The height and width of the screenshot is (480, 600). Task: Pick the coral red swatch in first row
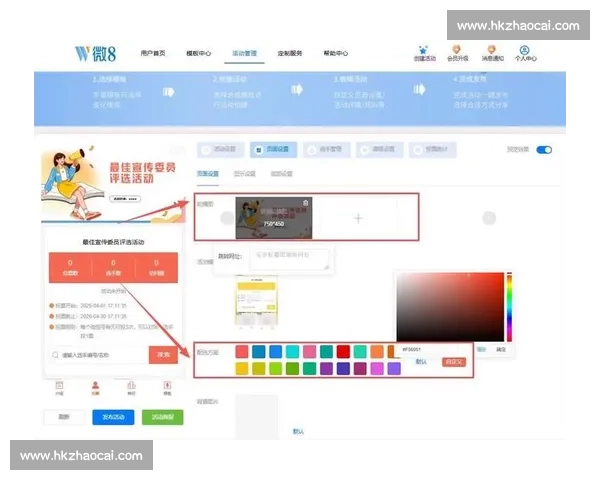pos(242,351)
